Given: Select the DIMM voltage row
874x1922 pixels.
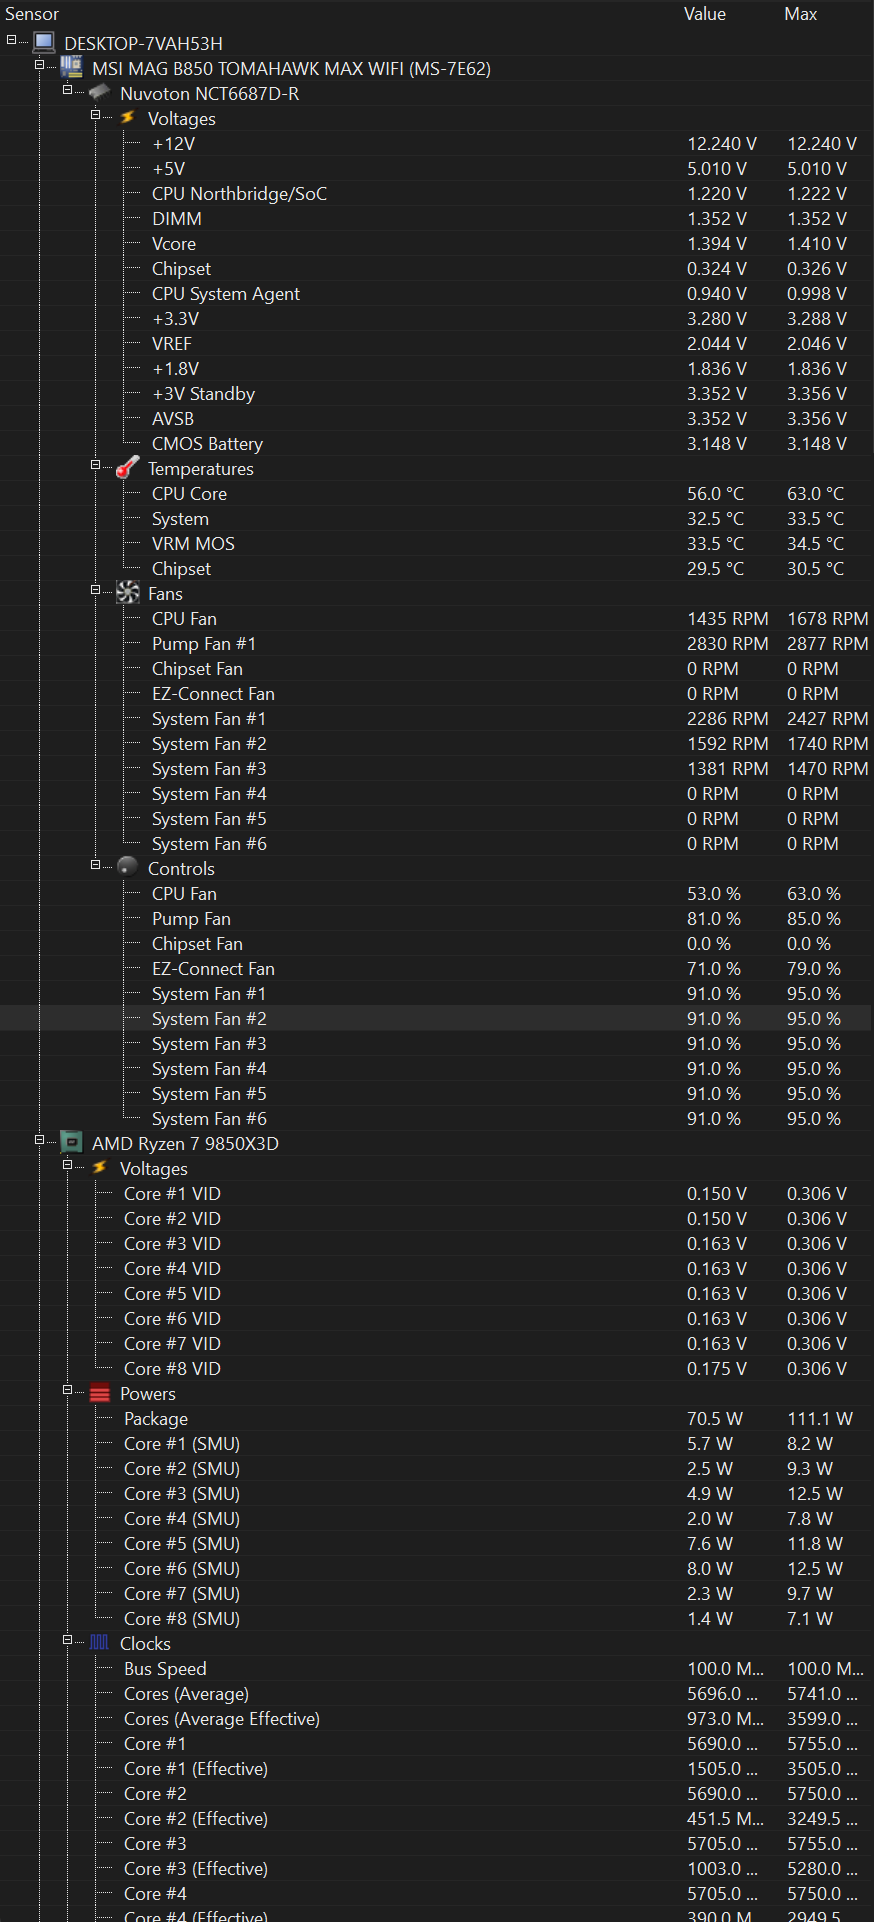Looking at the screenshot, I should [437, 219].
